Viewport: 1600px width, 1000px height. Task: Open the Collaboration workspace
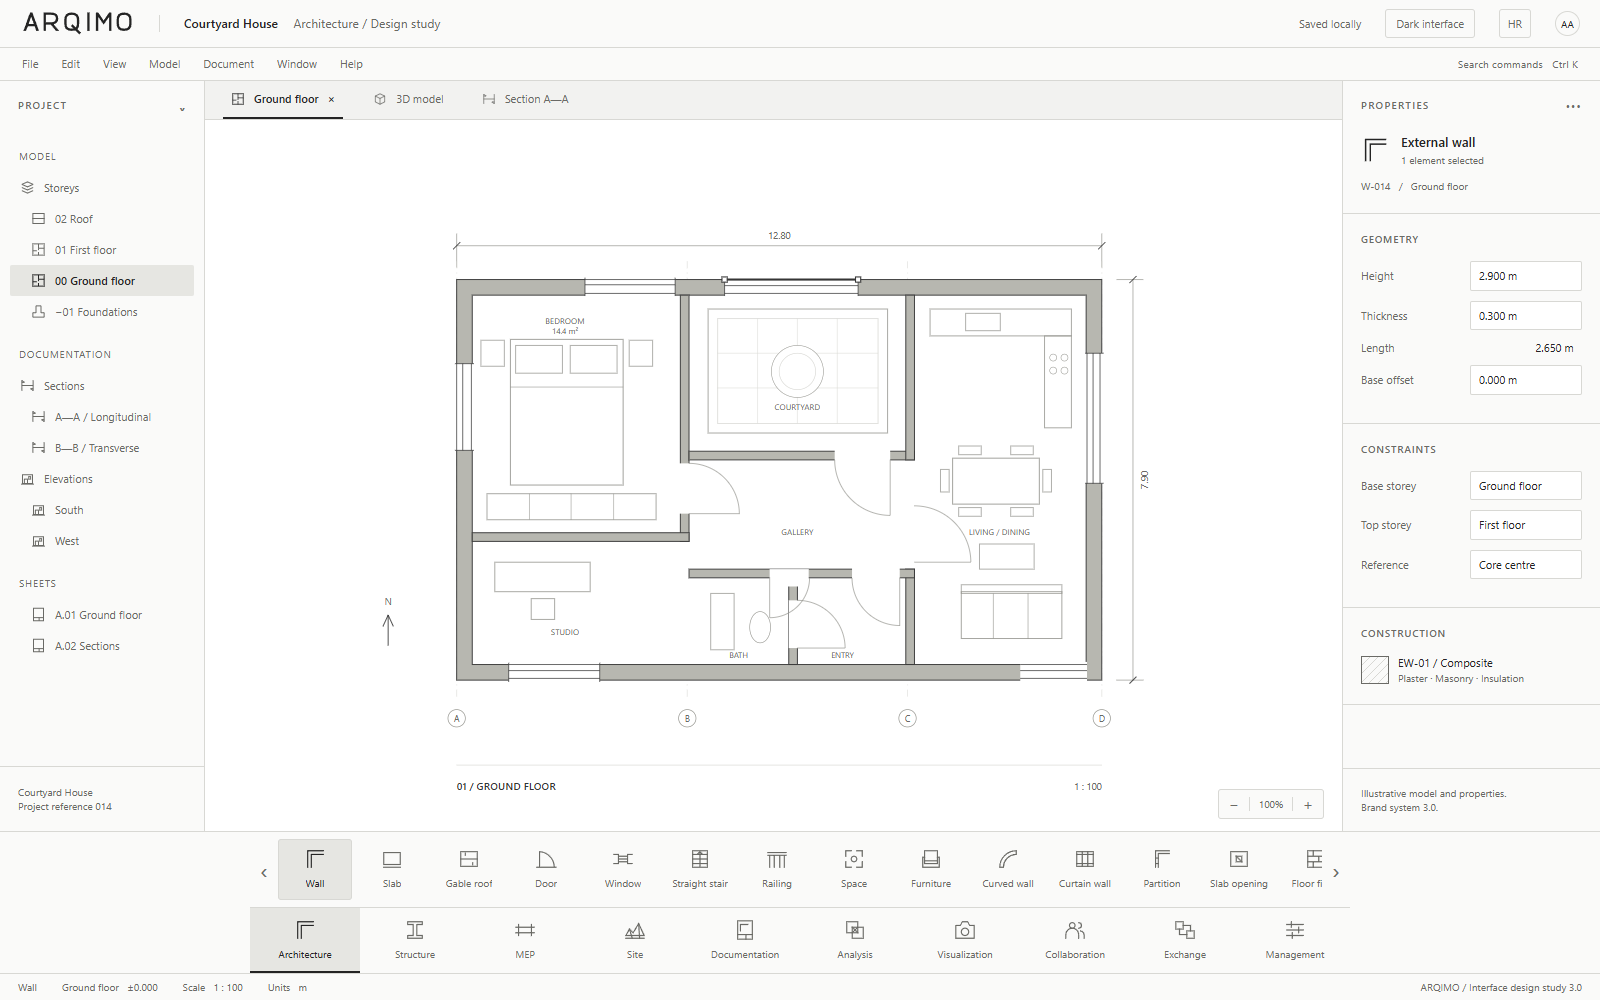tap(1075, 940)
